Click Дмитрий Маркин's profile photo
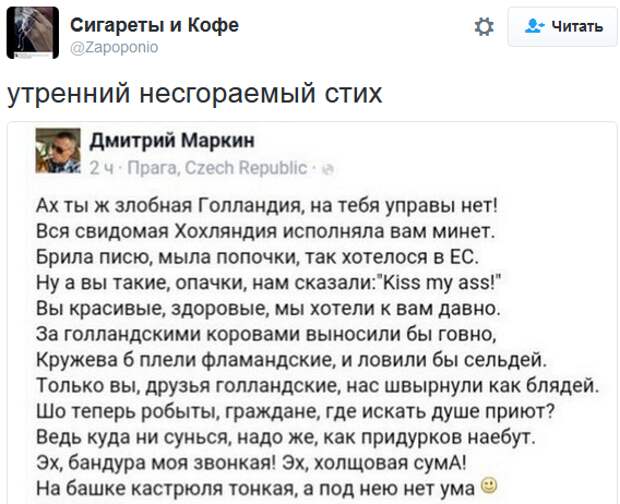The image size is (620, 504). tap(58, 151)
